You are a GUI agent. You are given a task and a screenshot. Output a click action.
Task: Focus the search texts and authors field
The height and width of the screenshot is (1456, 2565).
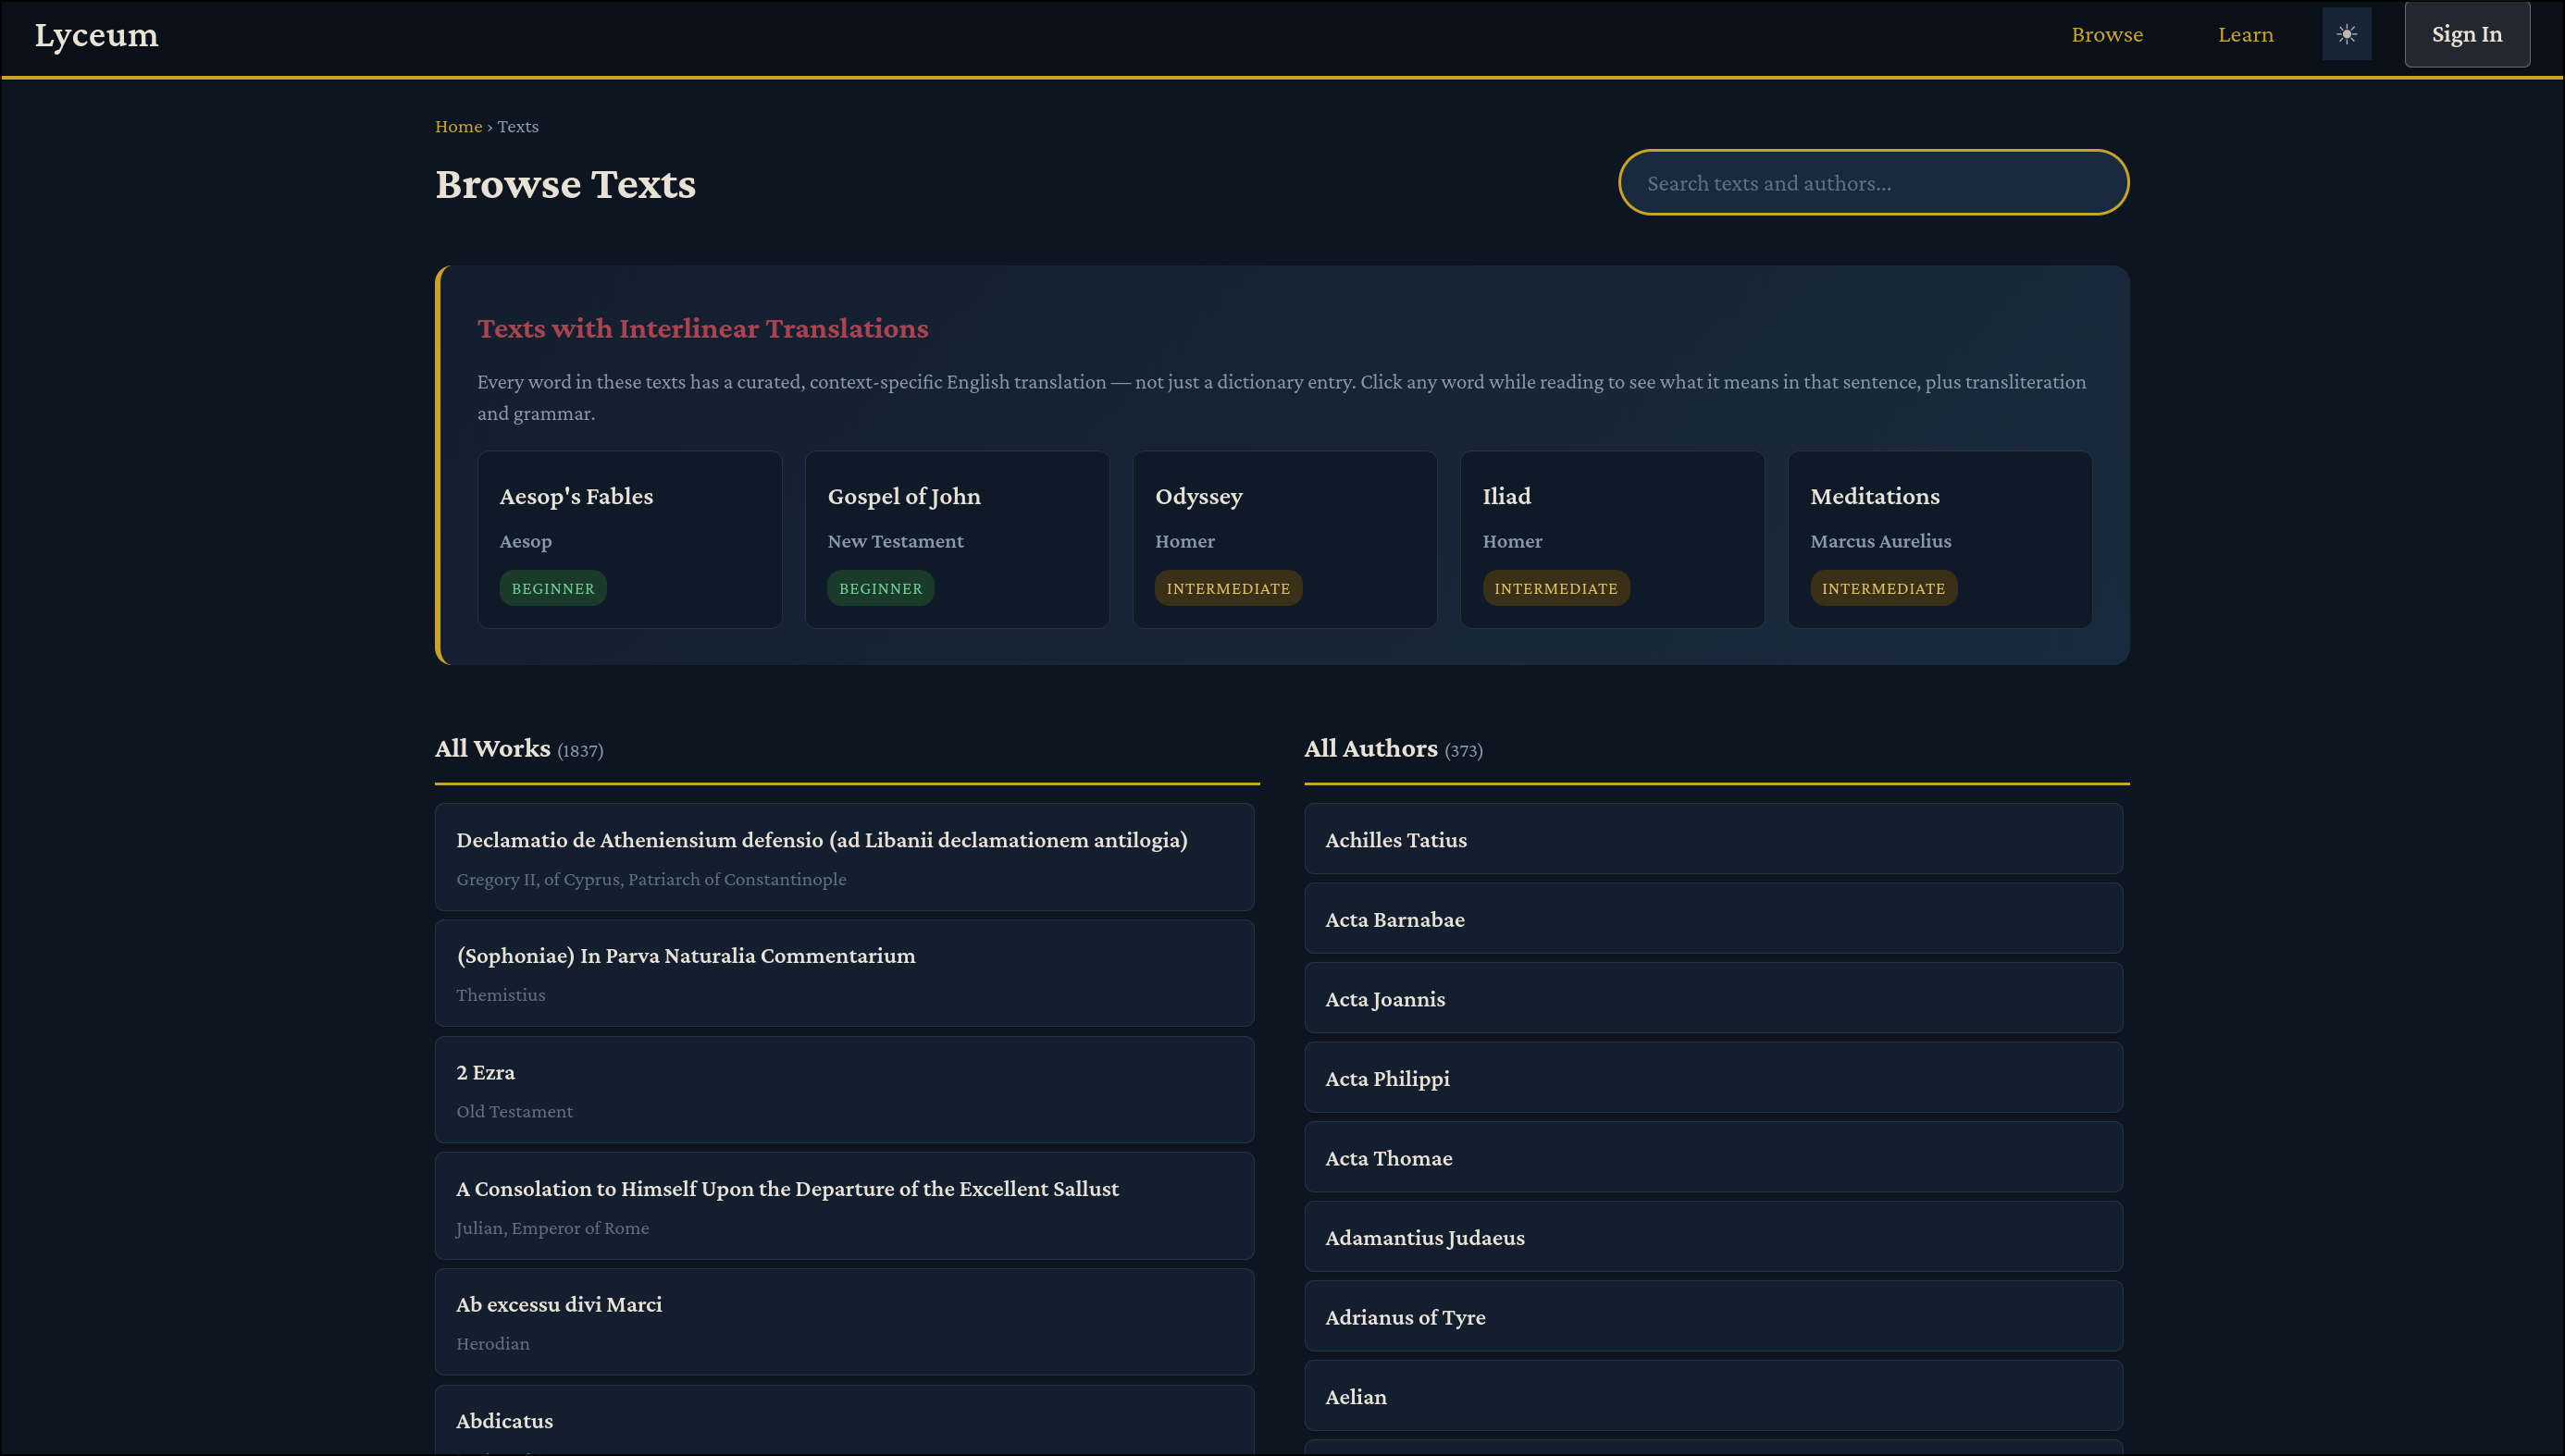pos(1872,183)
